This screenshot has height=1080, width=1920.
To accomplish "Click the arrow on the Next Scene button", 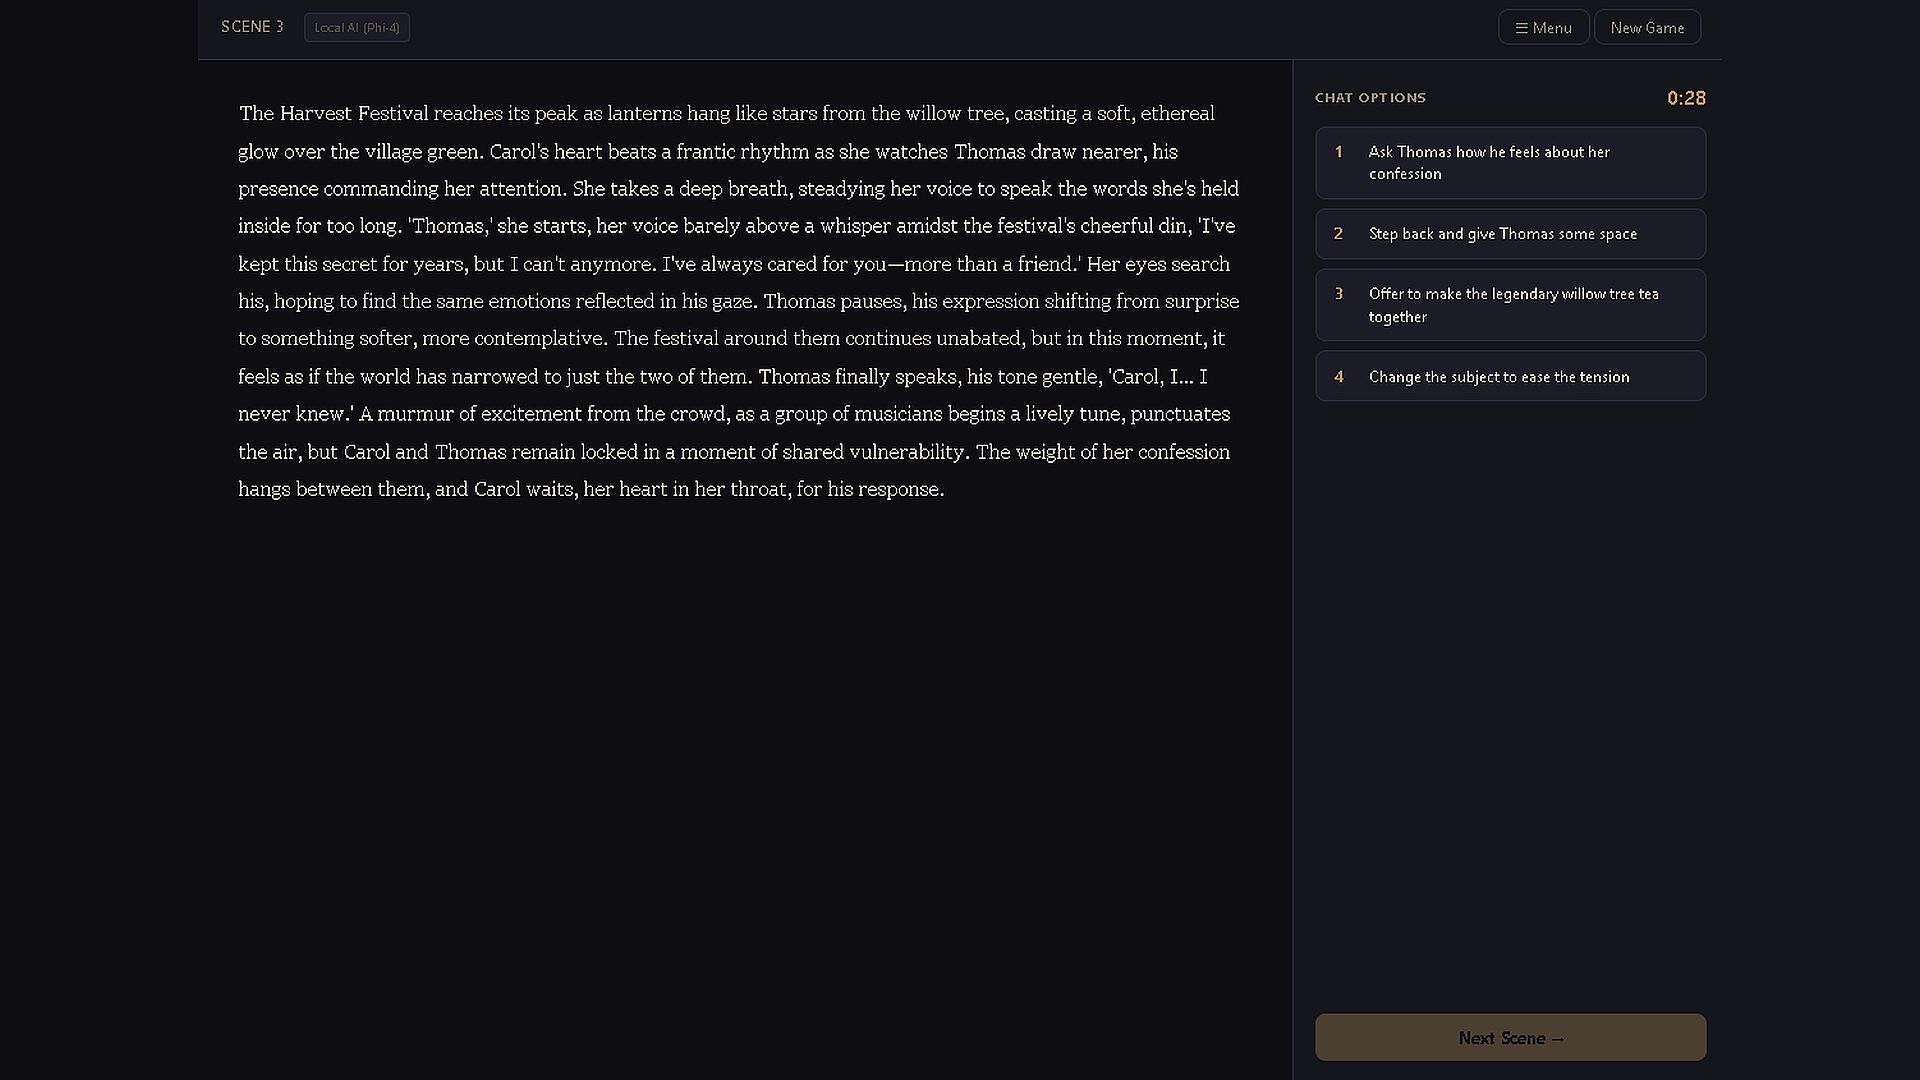I will 1557,1039.
